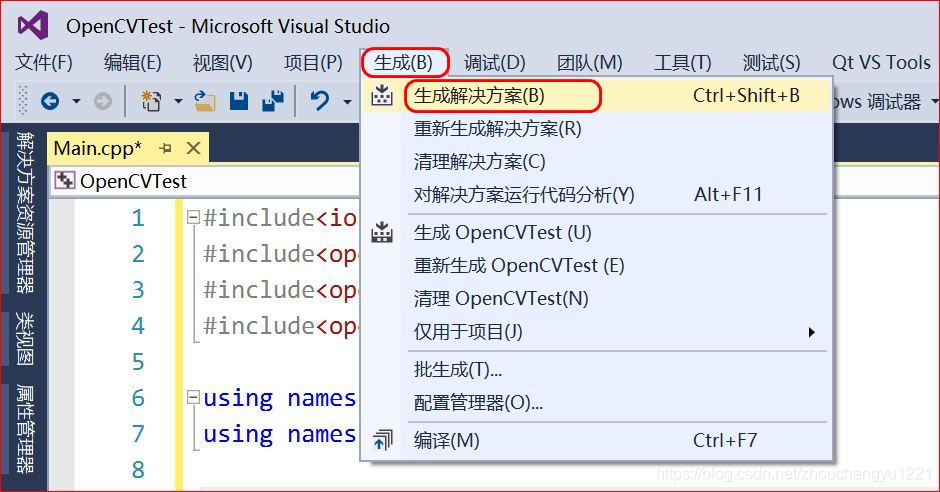Select 批生成(T)... menu entry
This screenshot has width=940, height=492.
596,370
